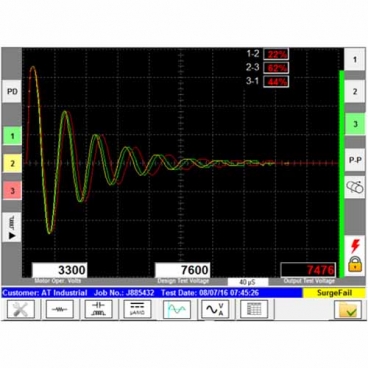Click the Motor Oper. Volts 3300 field
This screenshot has height=368, width=368.
coord(59,270)
